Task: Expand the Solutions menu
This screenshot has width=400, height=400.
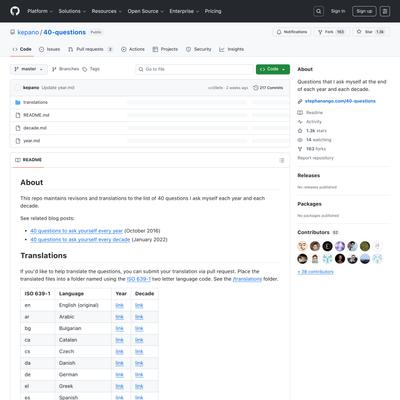Action: click(72, 11)
